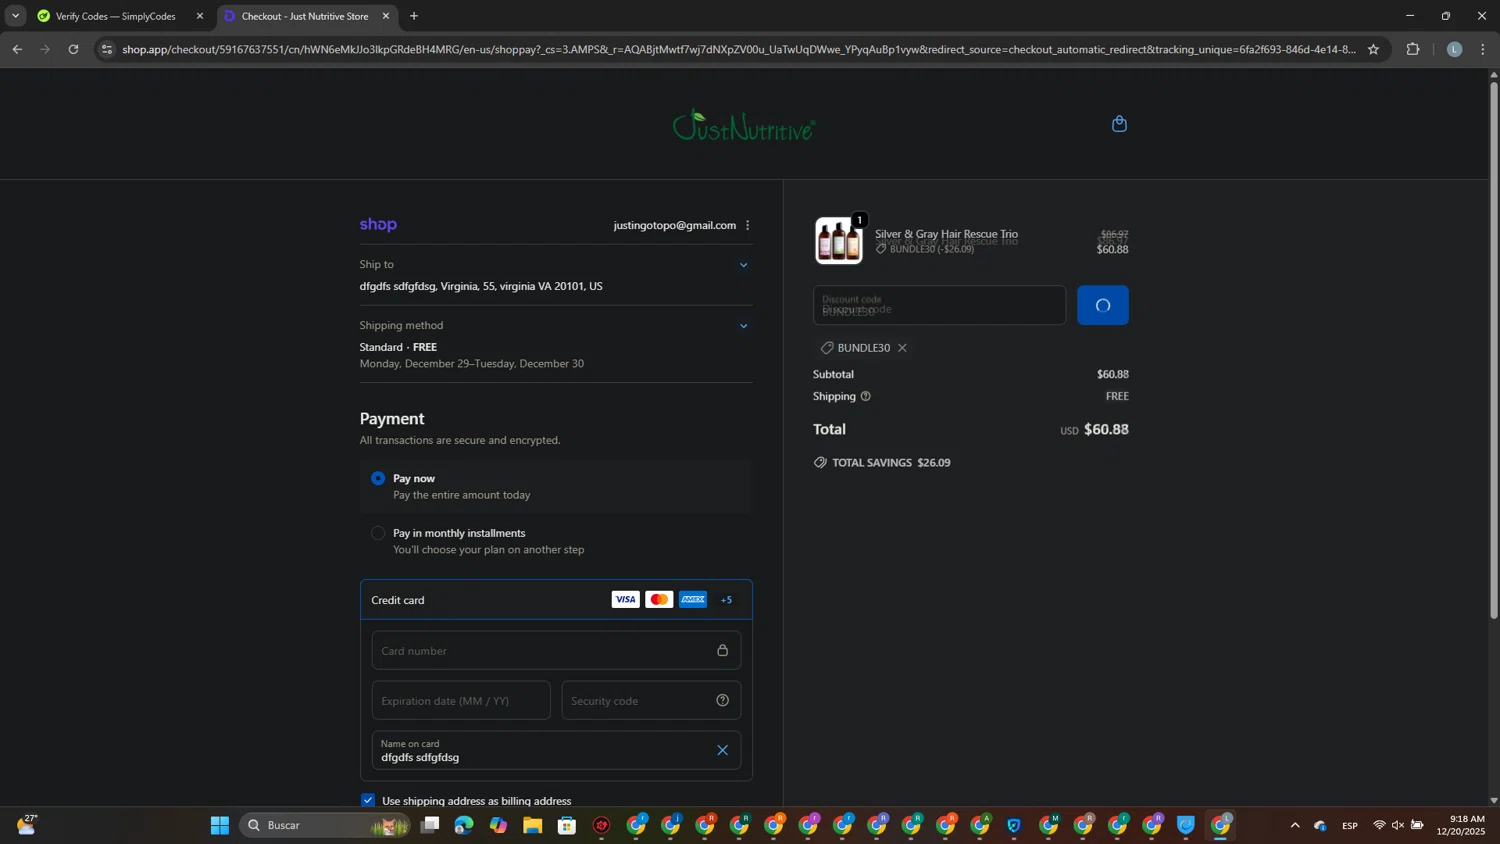Show hidden system tray icons
1500x844 pixels.
click(1295, 825)
